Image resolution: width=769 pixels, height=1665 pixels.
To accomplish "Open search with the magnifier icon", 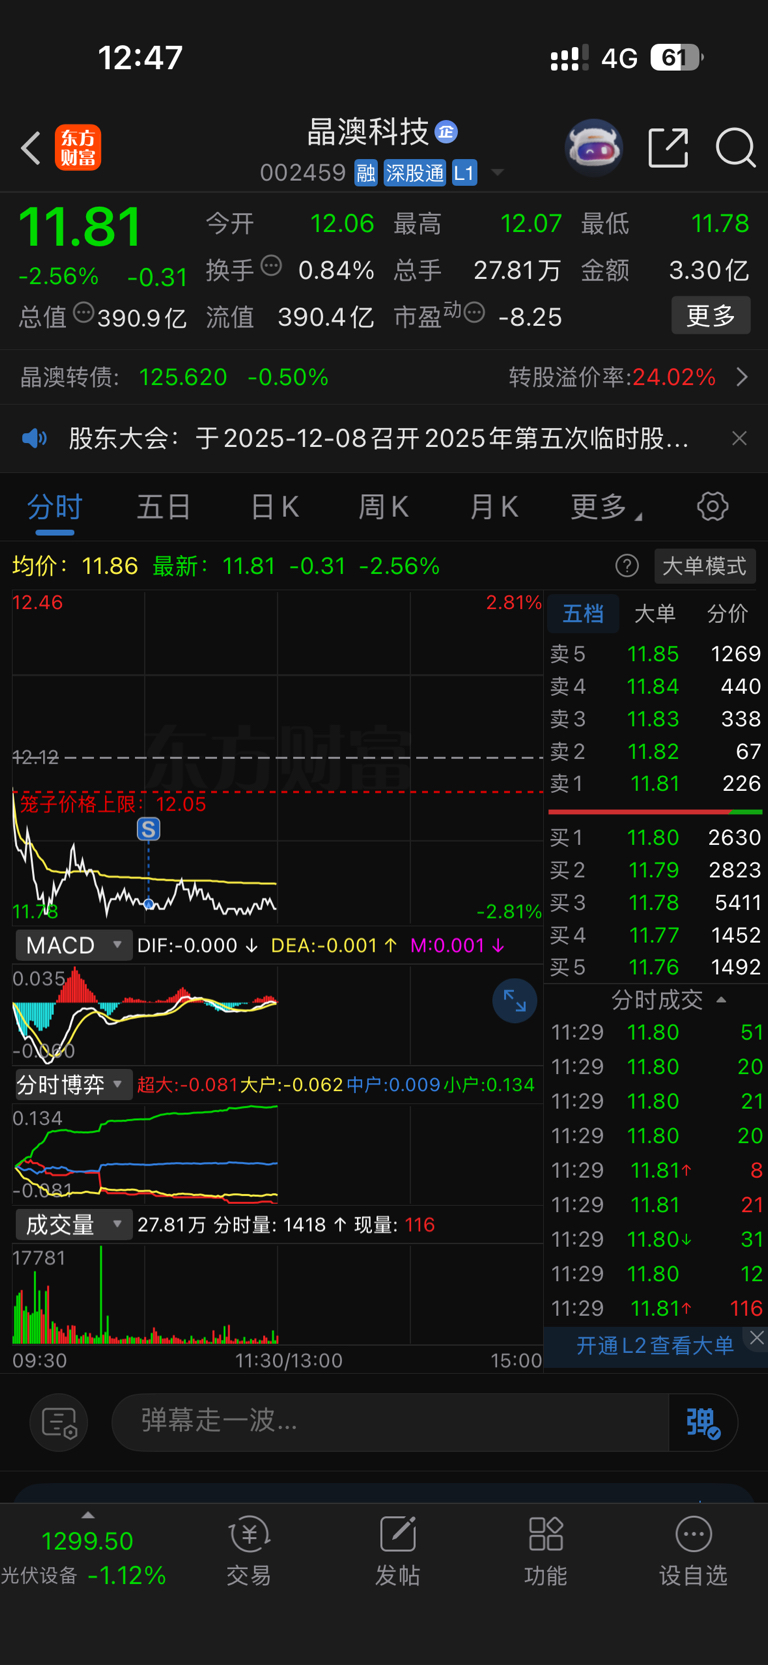I will [x=736, y=148].
